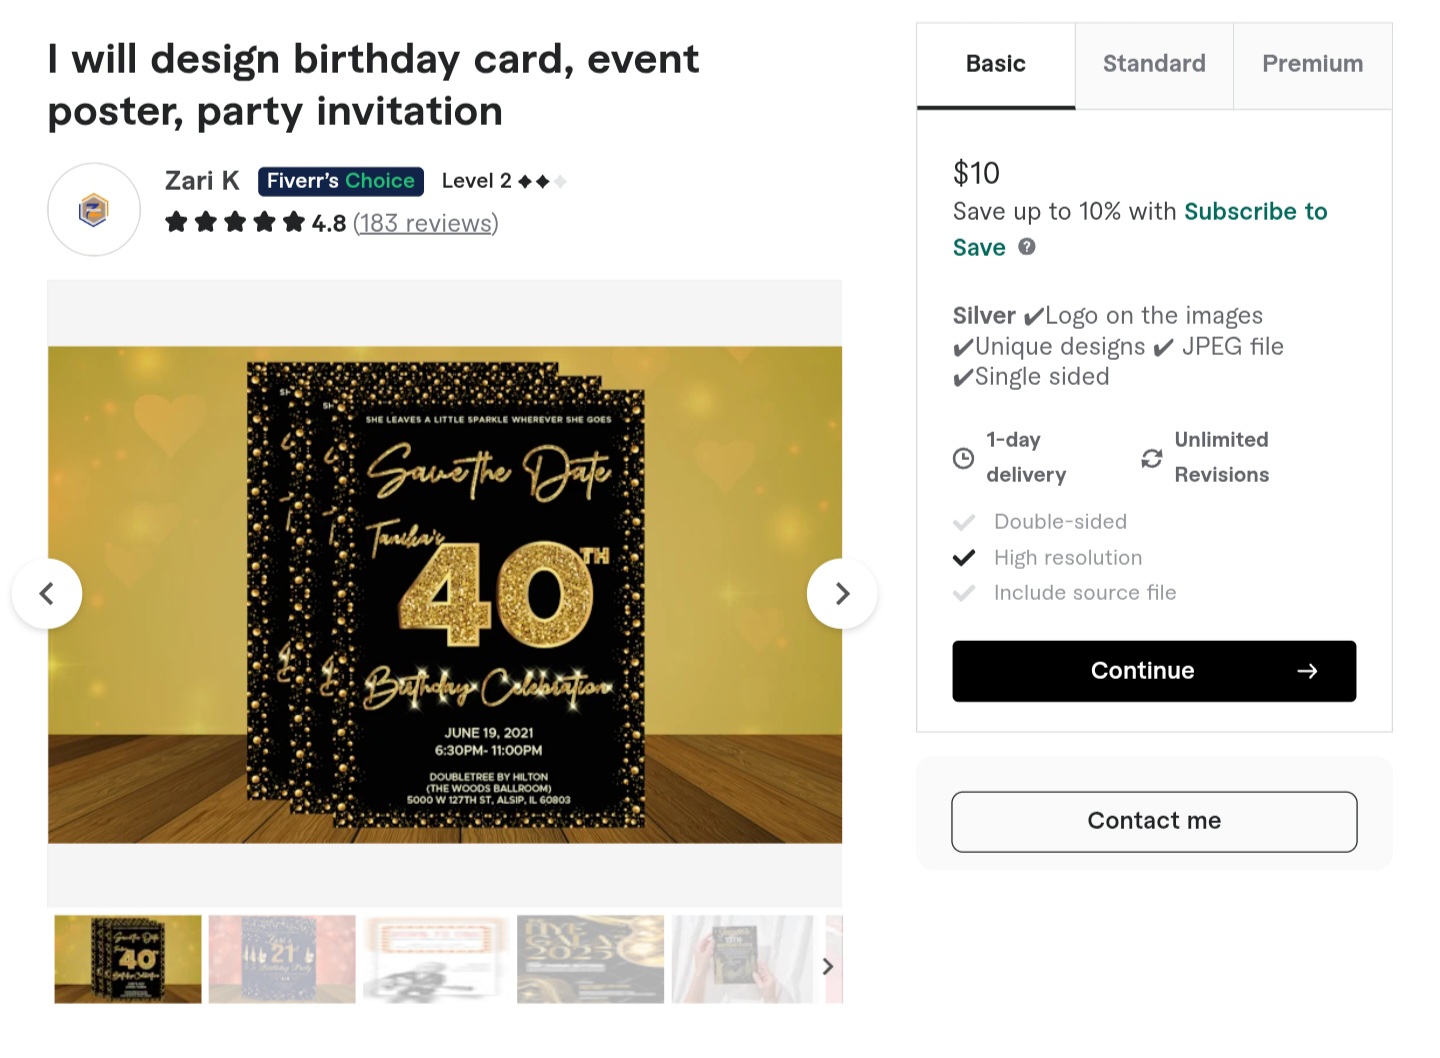Click the right carousel arrow on main image
The width and height of the screenshot is (1440, 1058).
click(842, 593)
